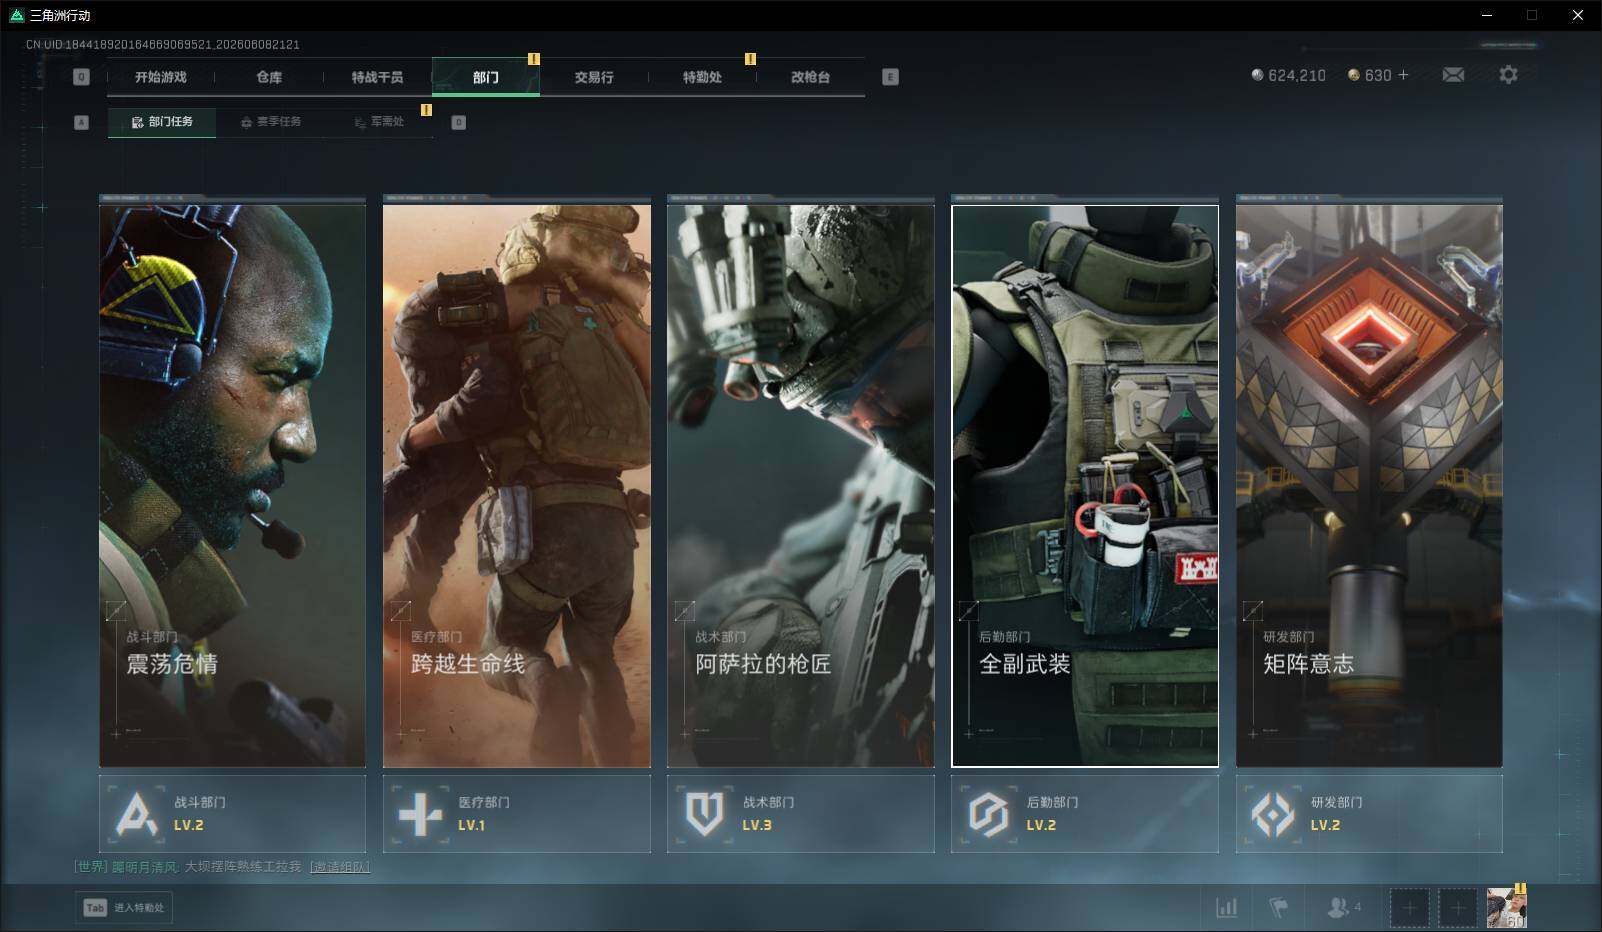
Task: Click the combat department A-shaped emblem
Action: 137,814
